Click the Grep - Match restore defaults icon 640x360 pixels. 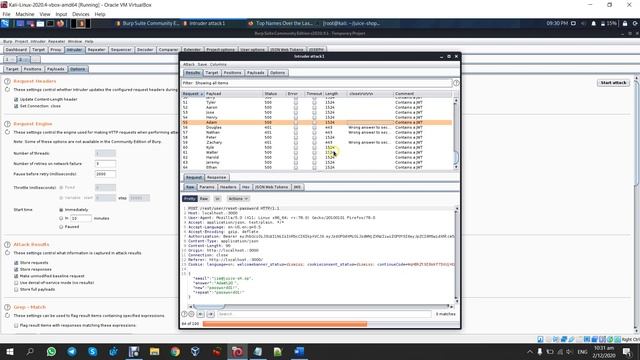coord(7,316)
